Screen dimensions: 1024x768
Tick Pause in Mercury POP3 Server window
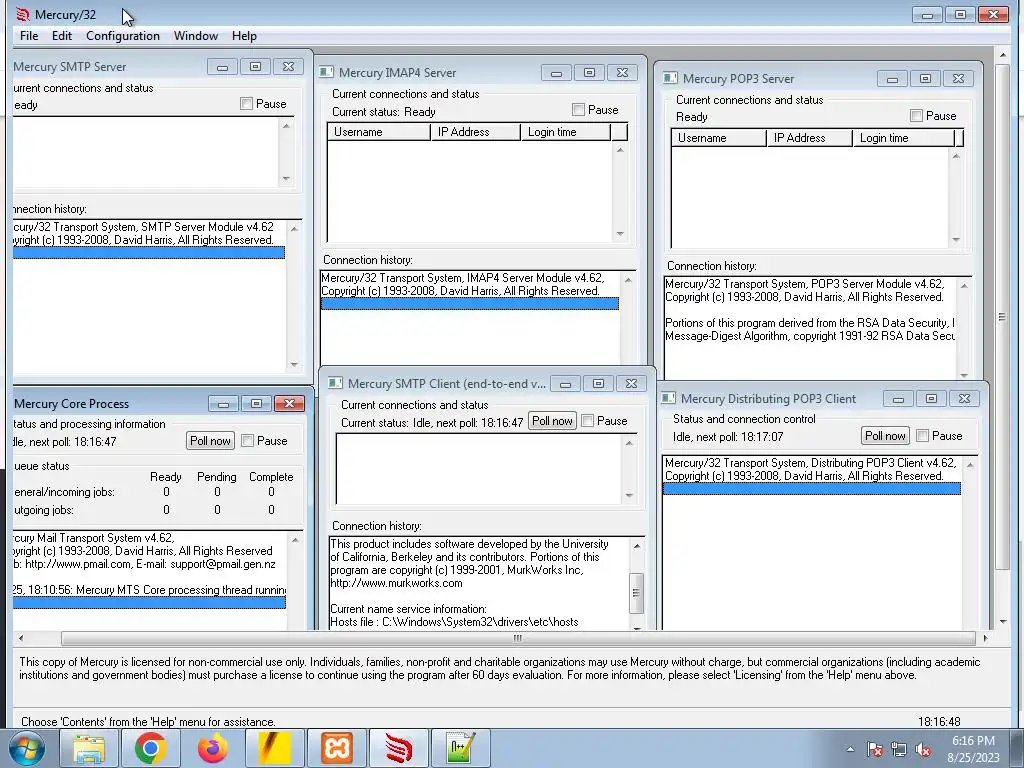coord(916,116)
